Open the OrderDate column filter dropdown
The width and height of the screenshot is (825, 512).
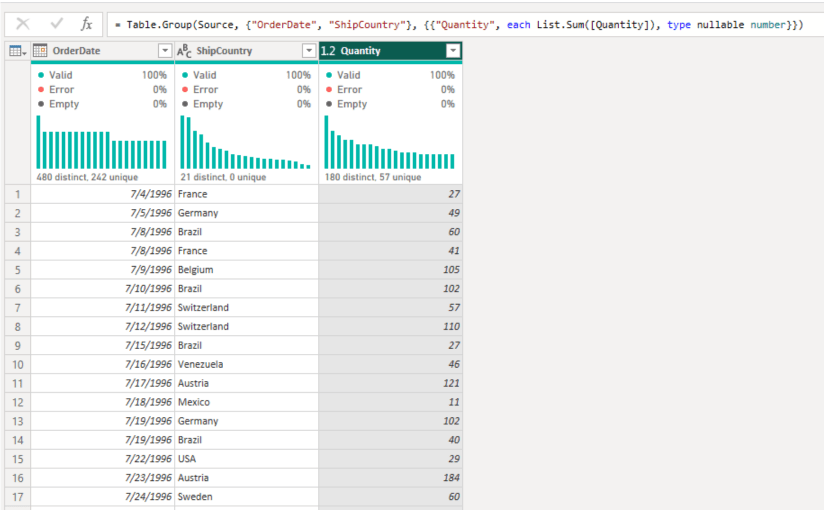point(165,51)
